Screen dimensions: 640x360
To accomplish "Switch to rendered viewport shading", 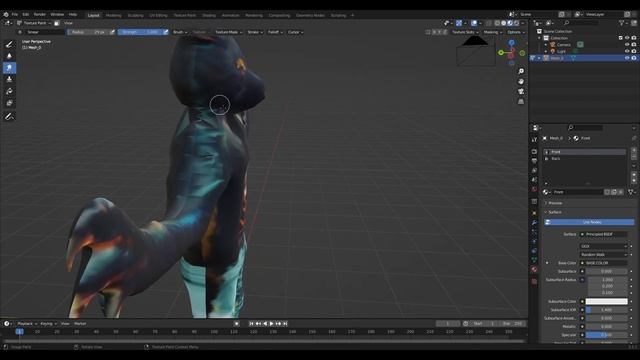I will [517, 23].
